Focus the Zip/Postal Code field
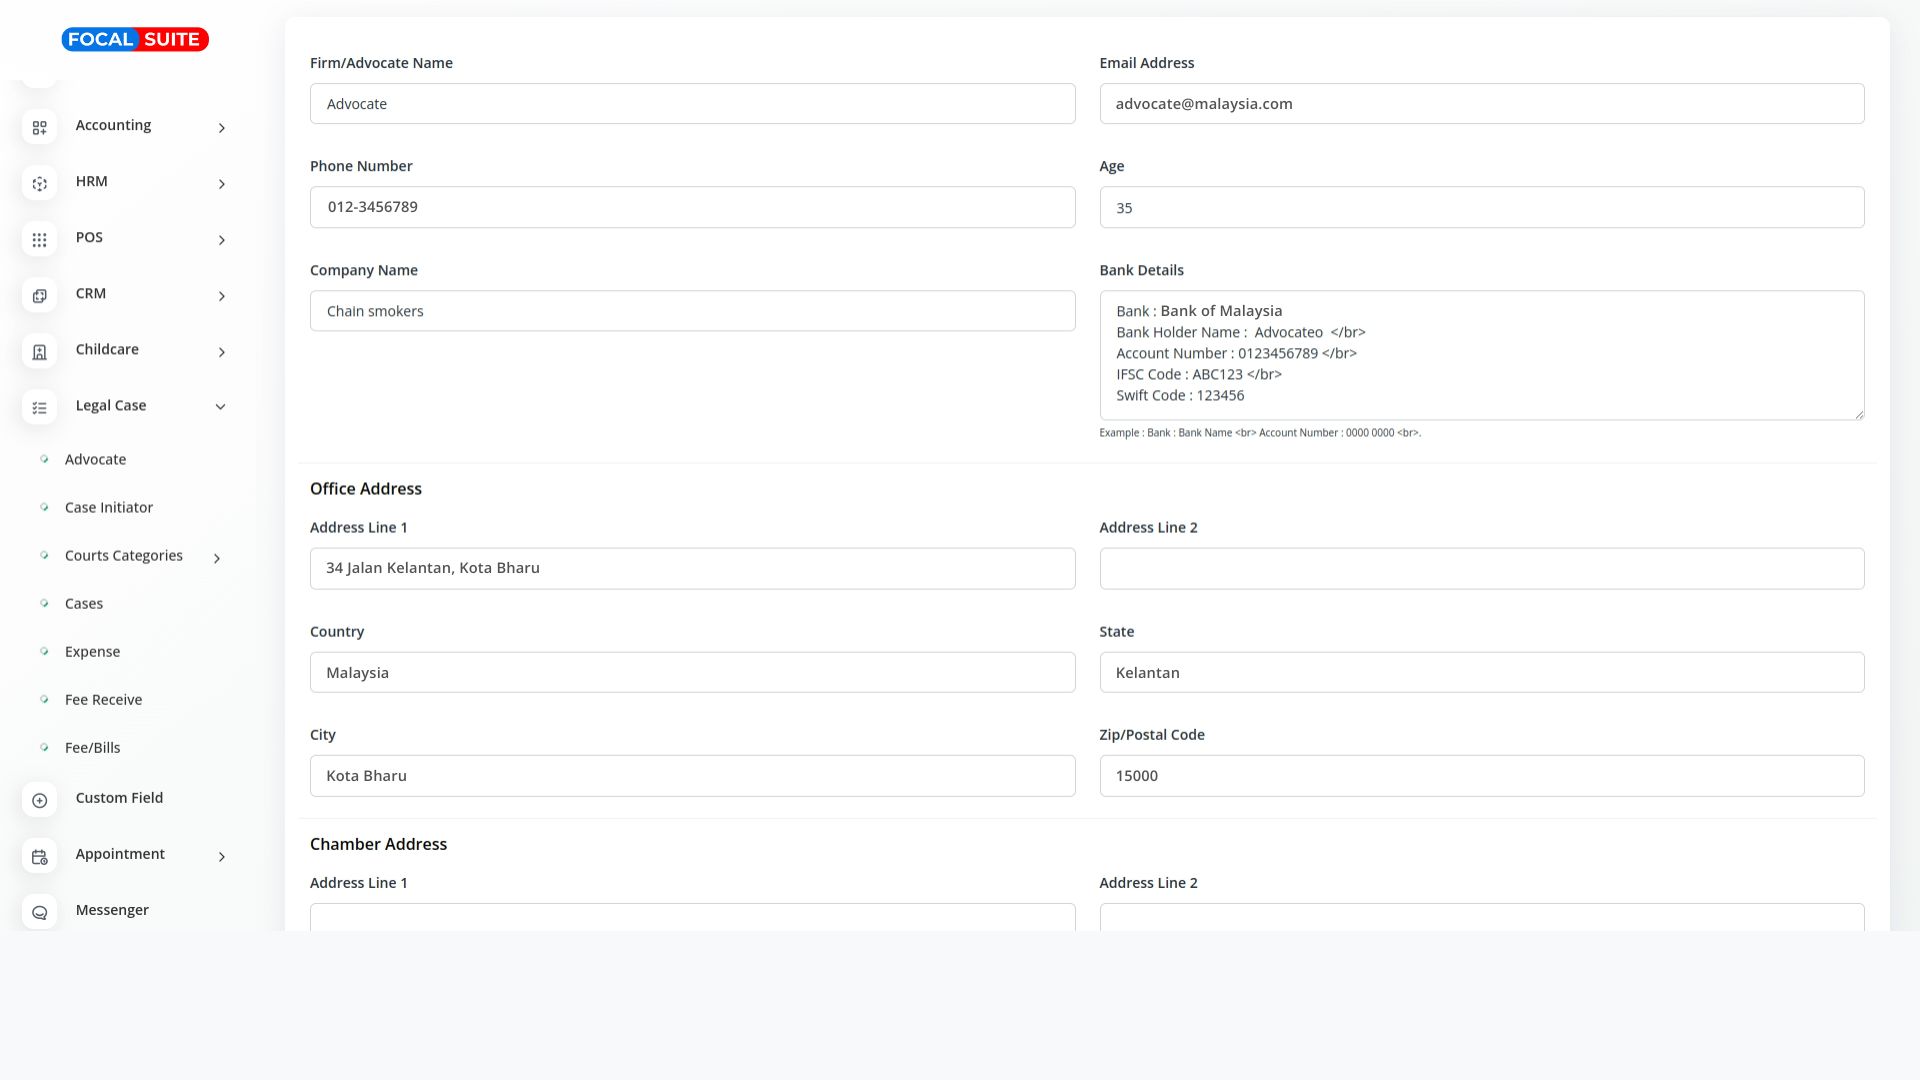Viewport: 1920px width, 1080px height. (x=1481, y=776)
